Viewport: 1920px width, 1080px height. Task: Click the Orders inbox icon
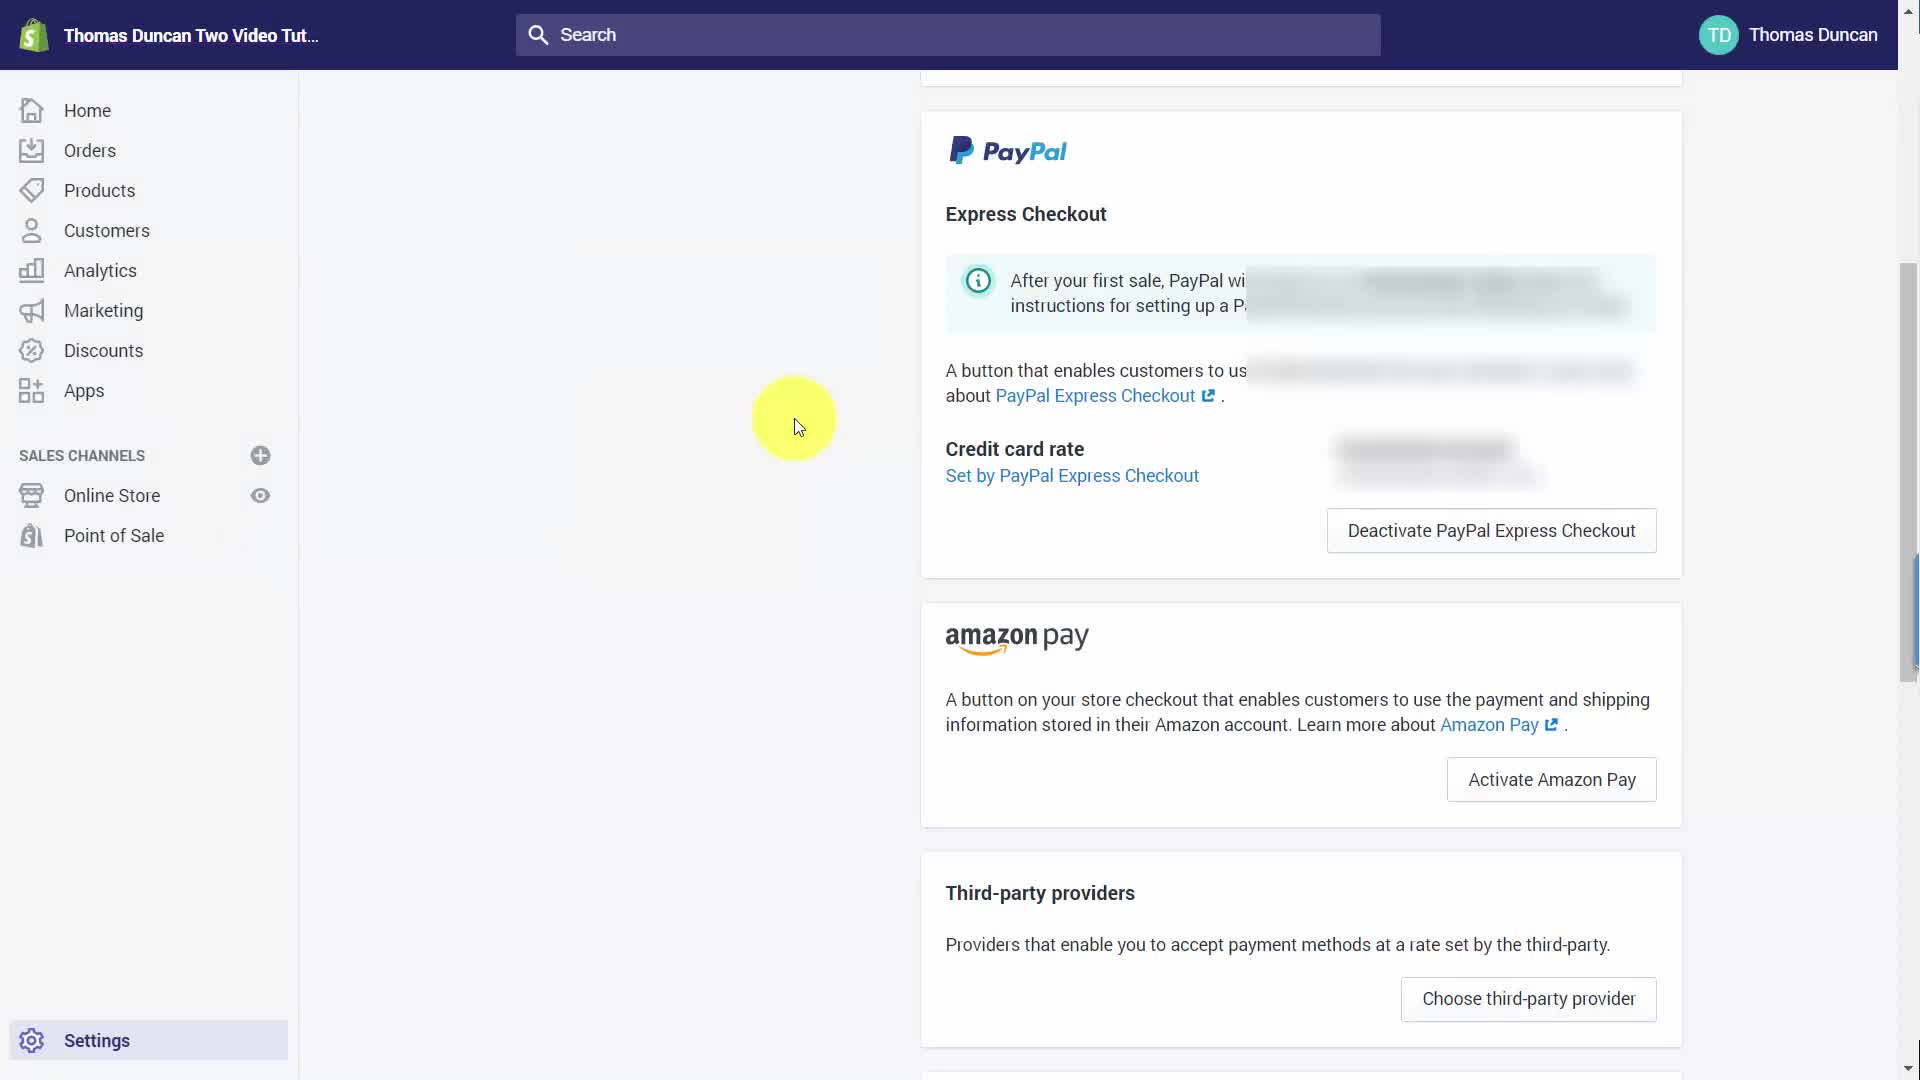click(x=31, y=150)
